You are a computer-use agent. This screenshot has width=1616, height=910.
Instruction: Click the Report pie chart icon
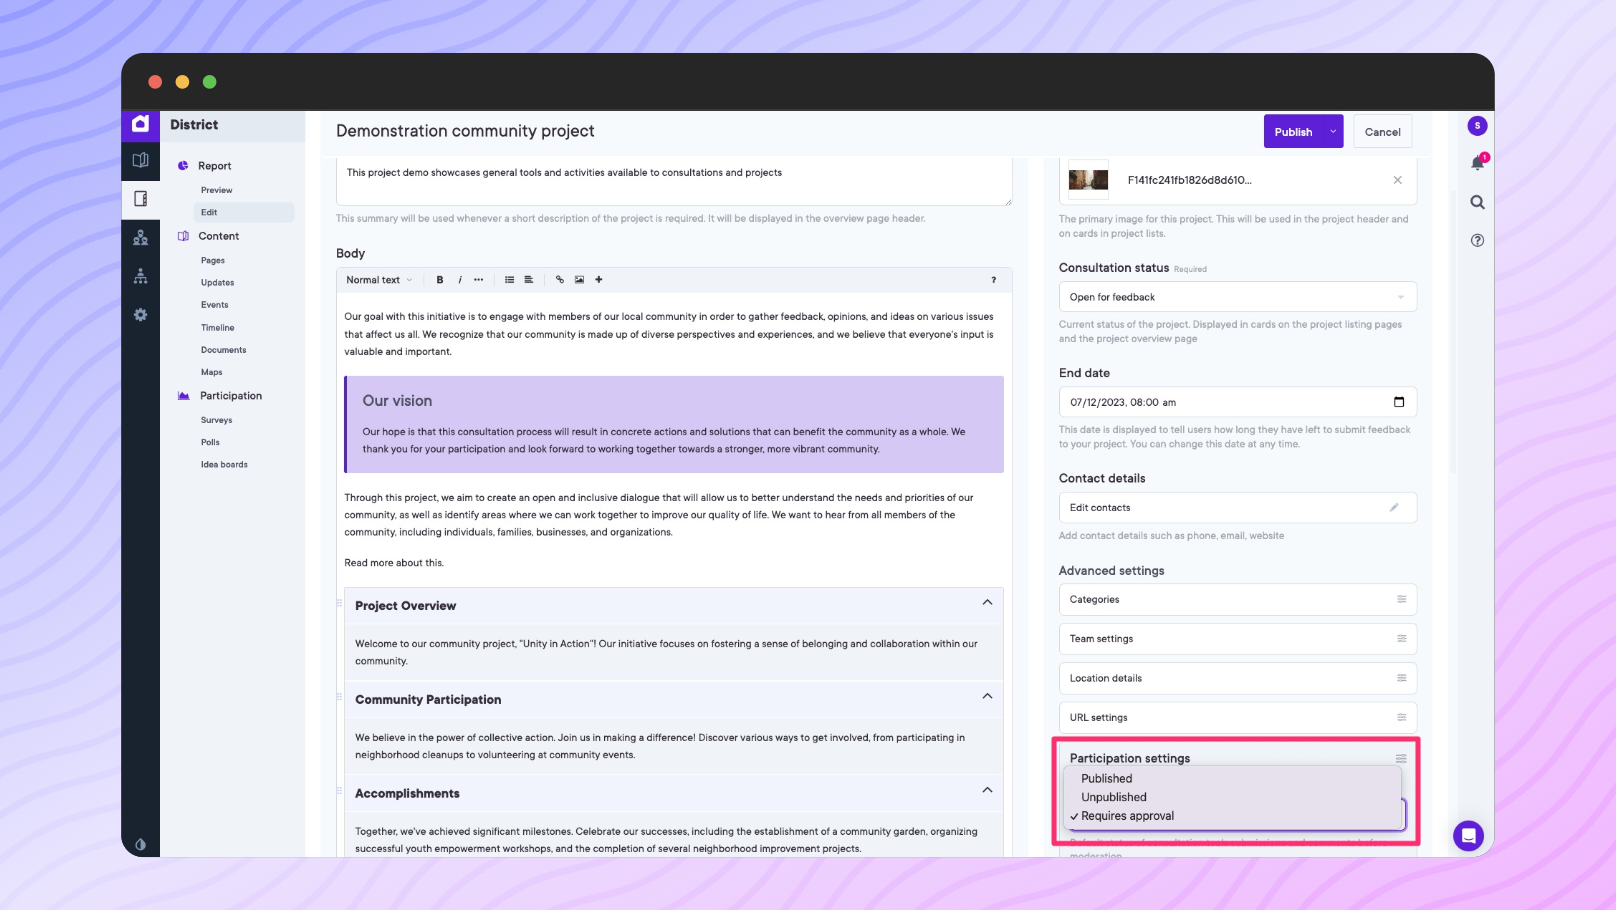(x=183, y=166)
